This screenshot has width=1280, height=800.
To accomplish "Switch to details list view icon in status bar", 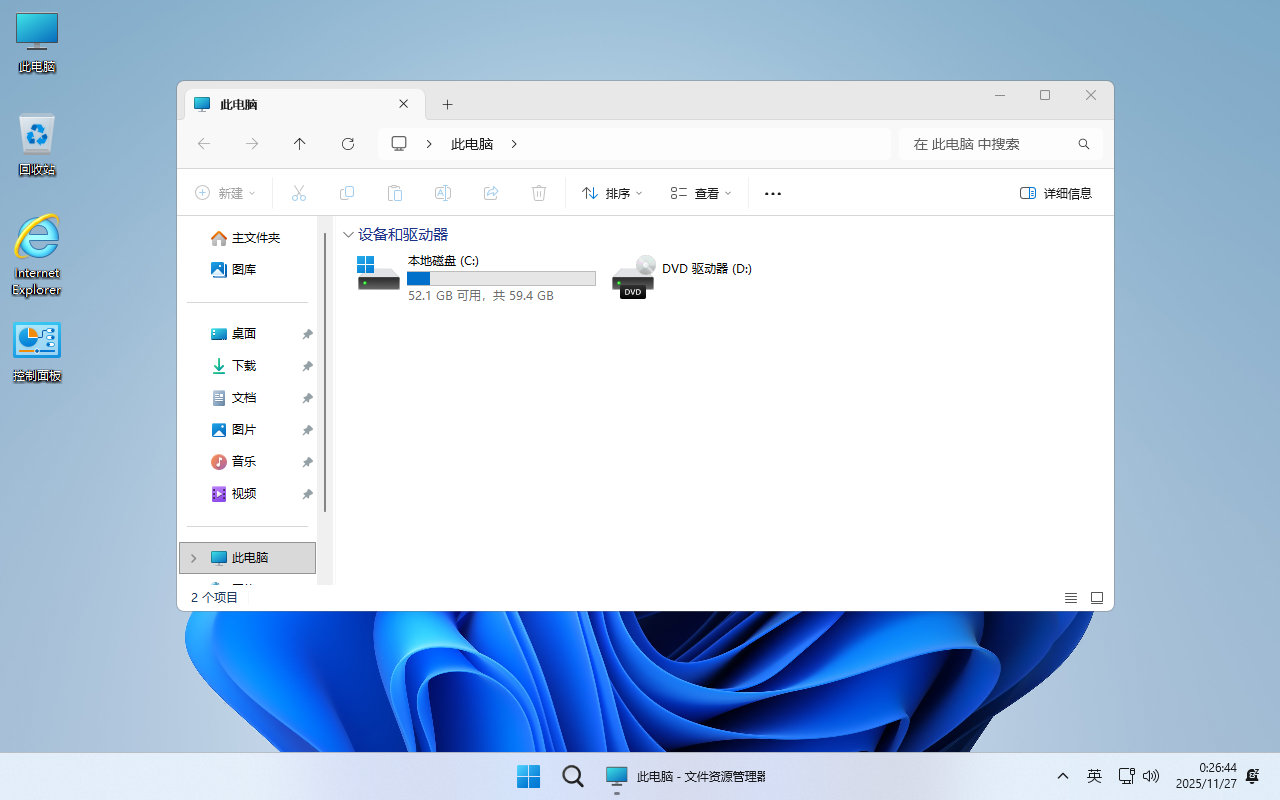I will tap(1071, 598).
